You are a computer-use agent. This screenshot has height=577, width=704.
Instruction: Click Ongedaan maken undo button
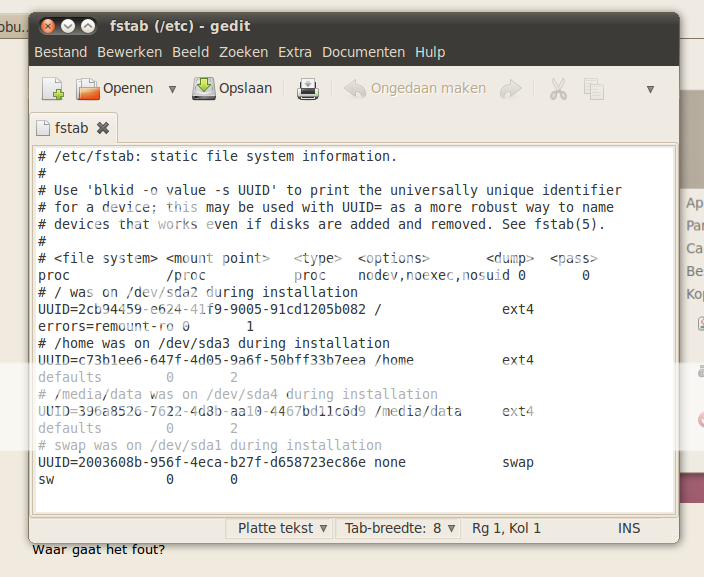[x=415, y=88]
